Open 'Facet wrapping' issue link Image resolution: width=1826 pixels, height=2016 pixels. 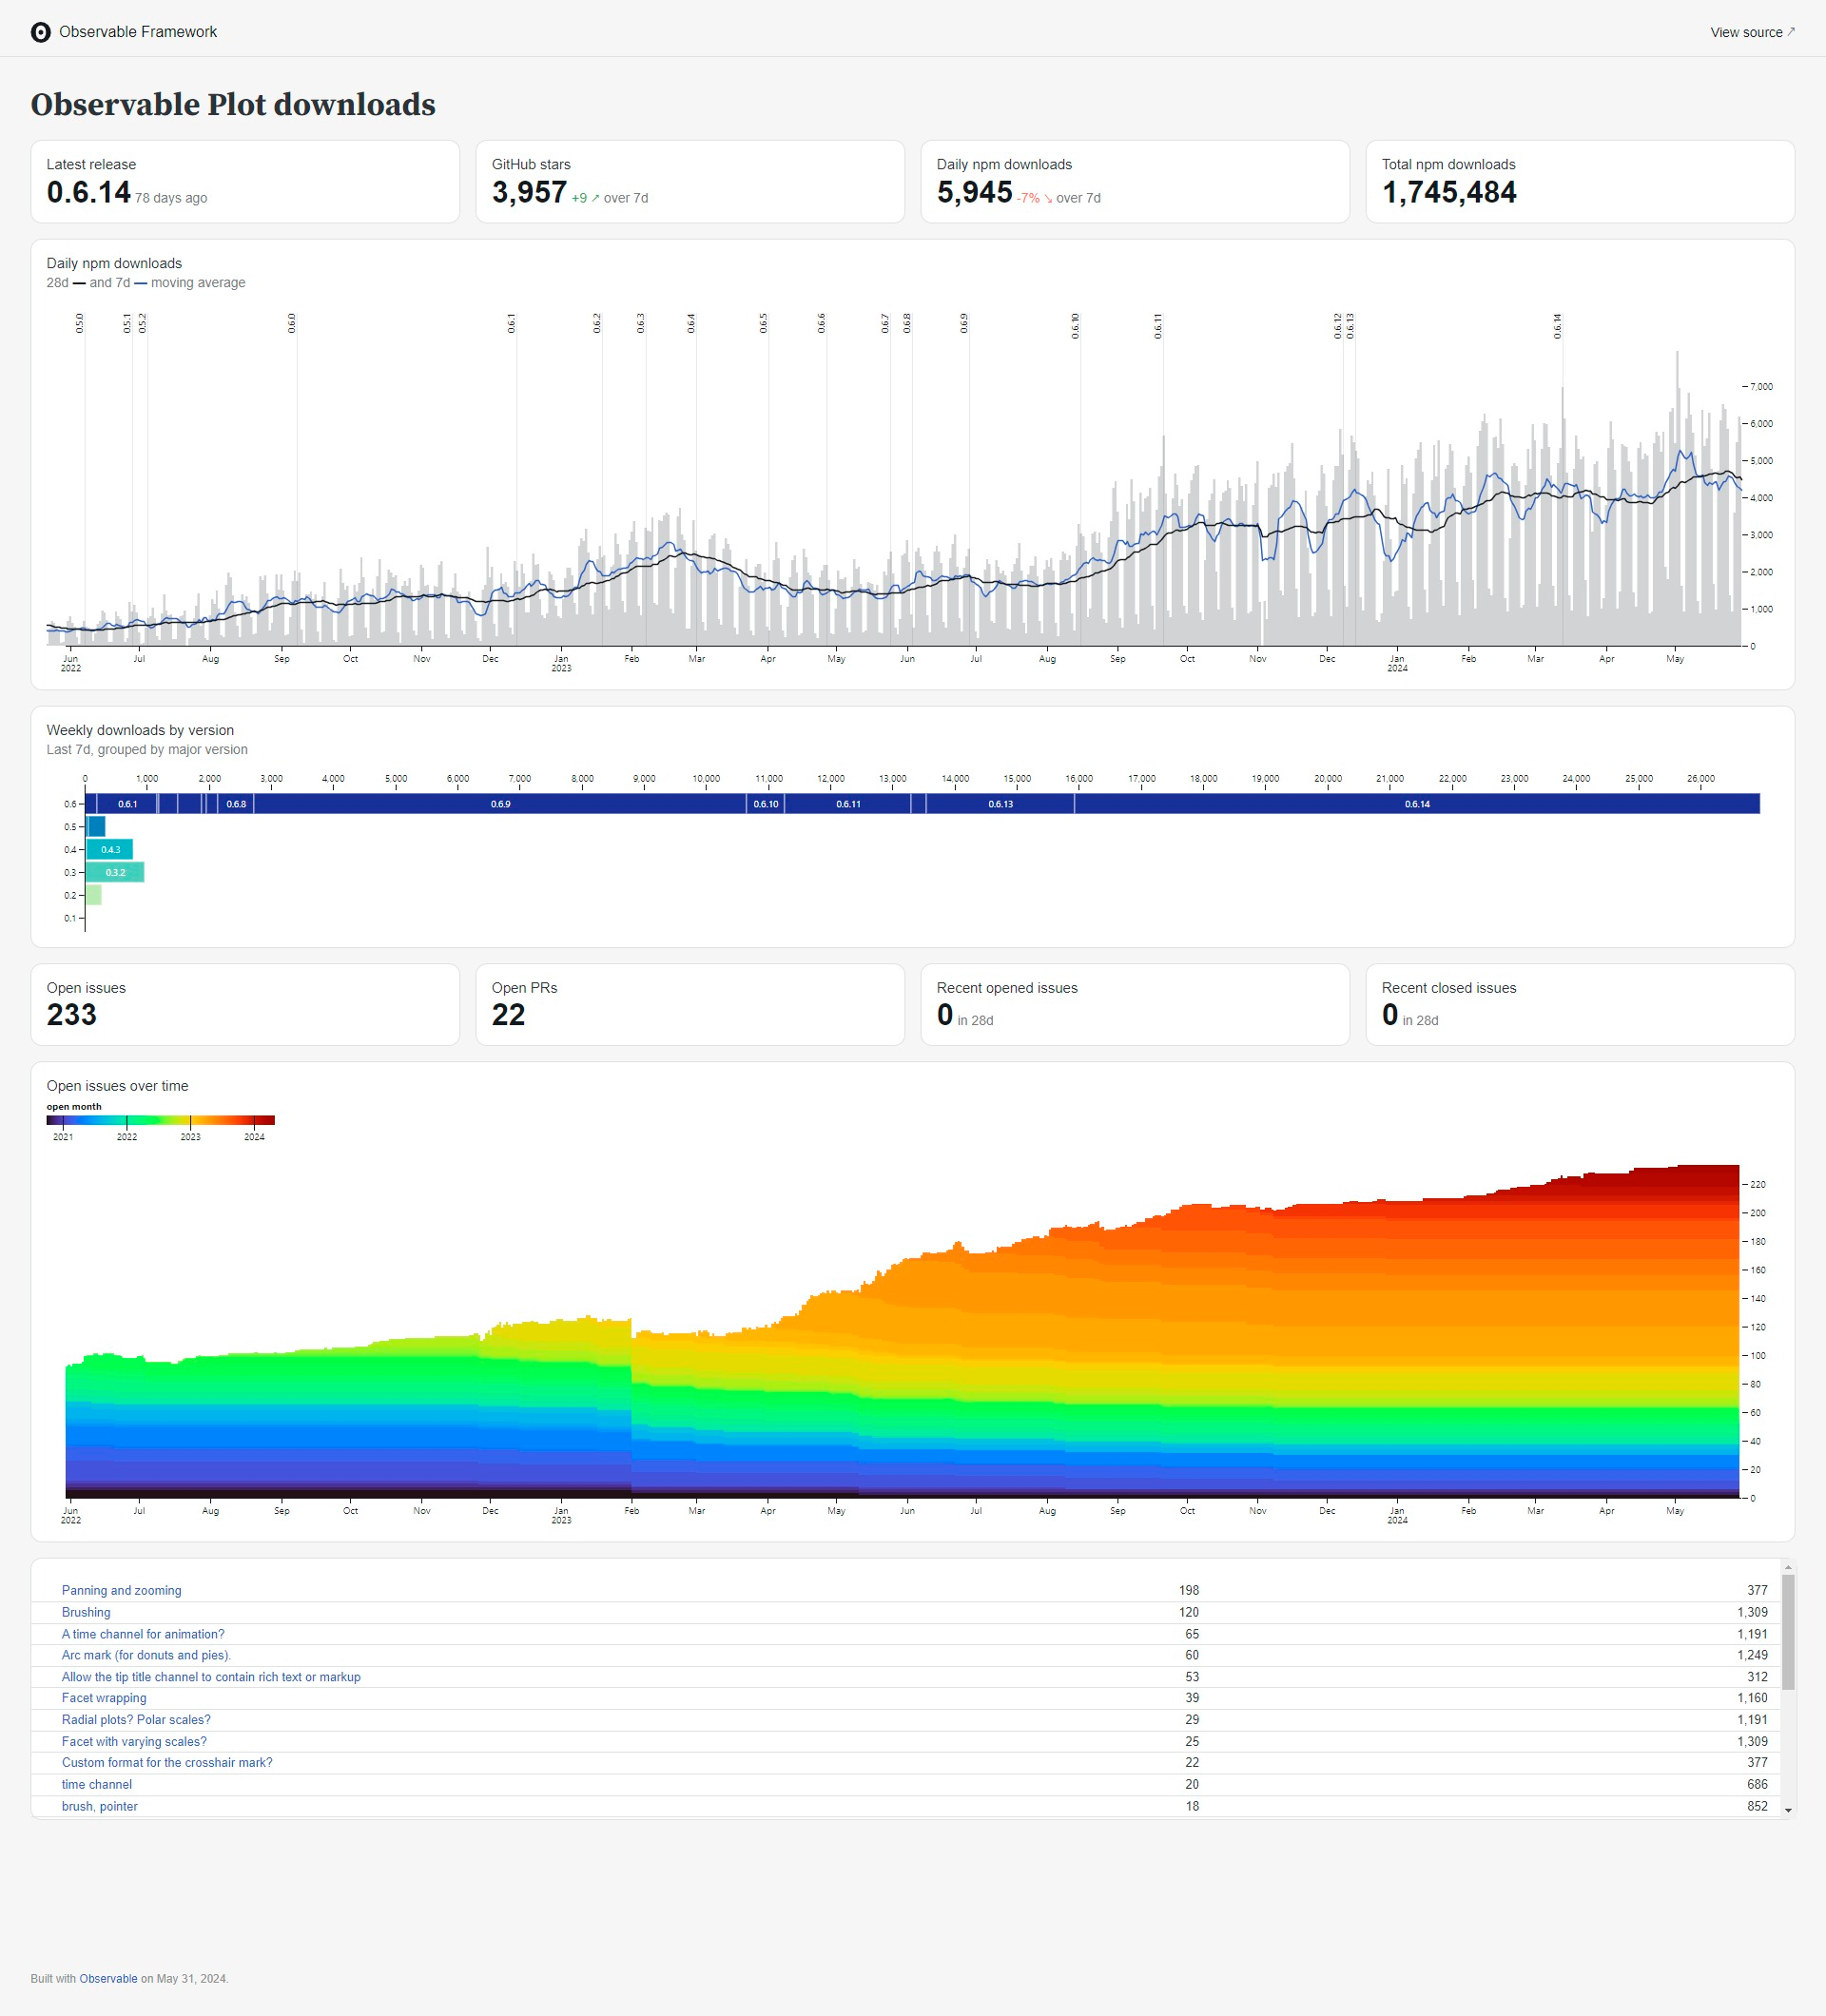[104, 1698]
